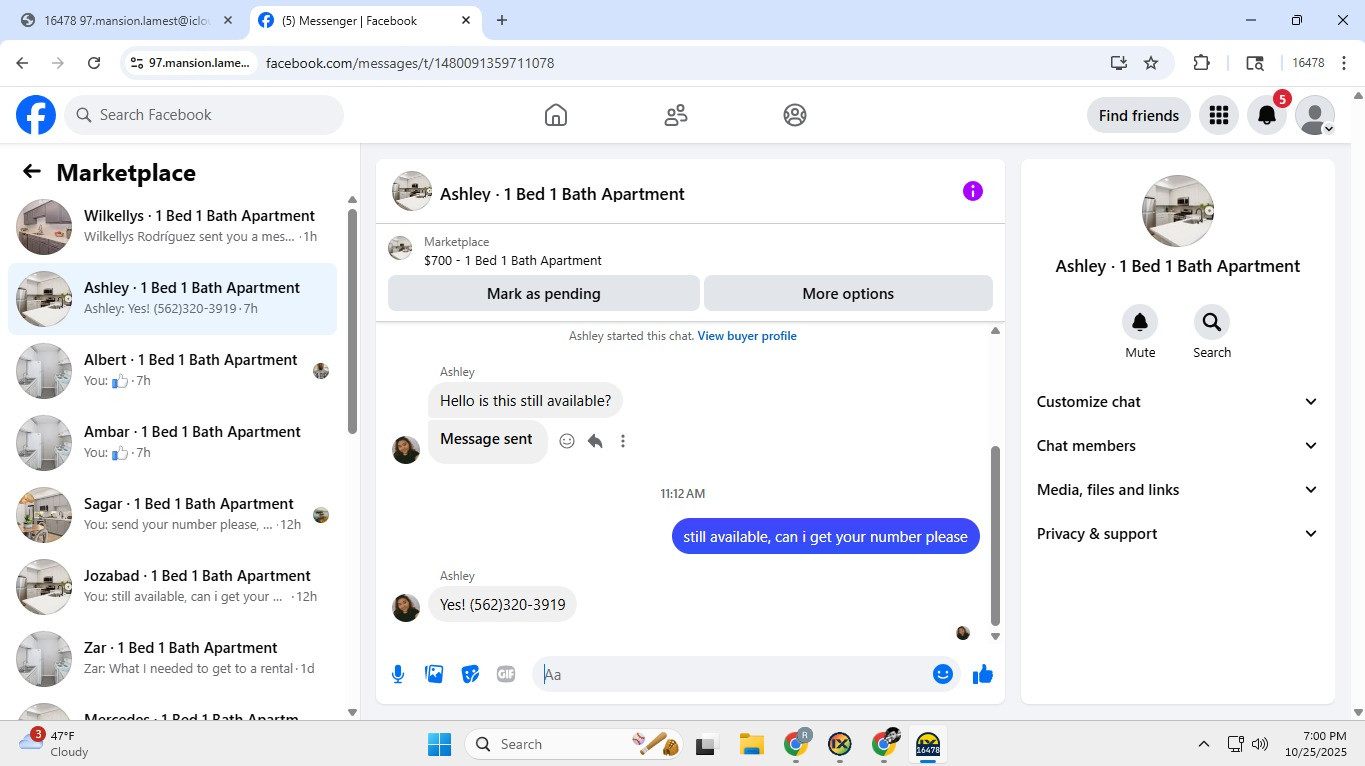Open the browser Extensions puzzle icon
1365x766 pixels.
(1202, 63)
